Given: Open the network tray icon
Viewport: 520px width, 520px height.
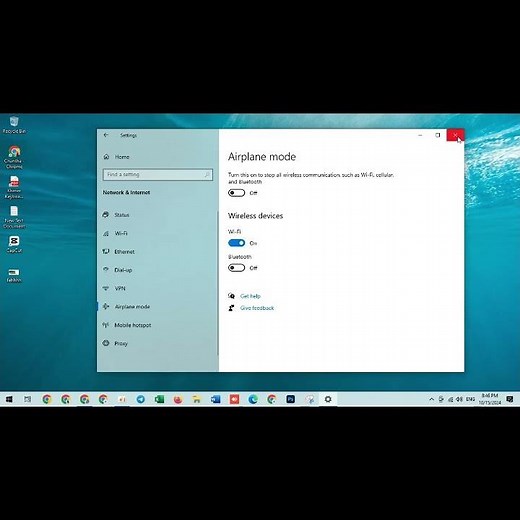Looking at the screenshot, I should [x=451, y=399].
